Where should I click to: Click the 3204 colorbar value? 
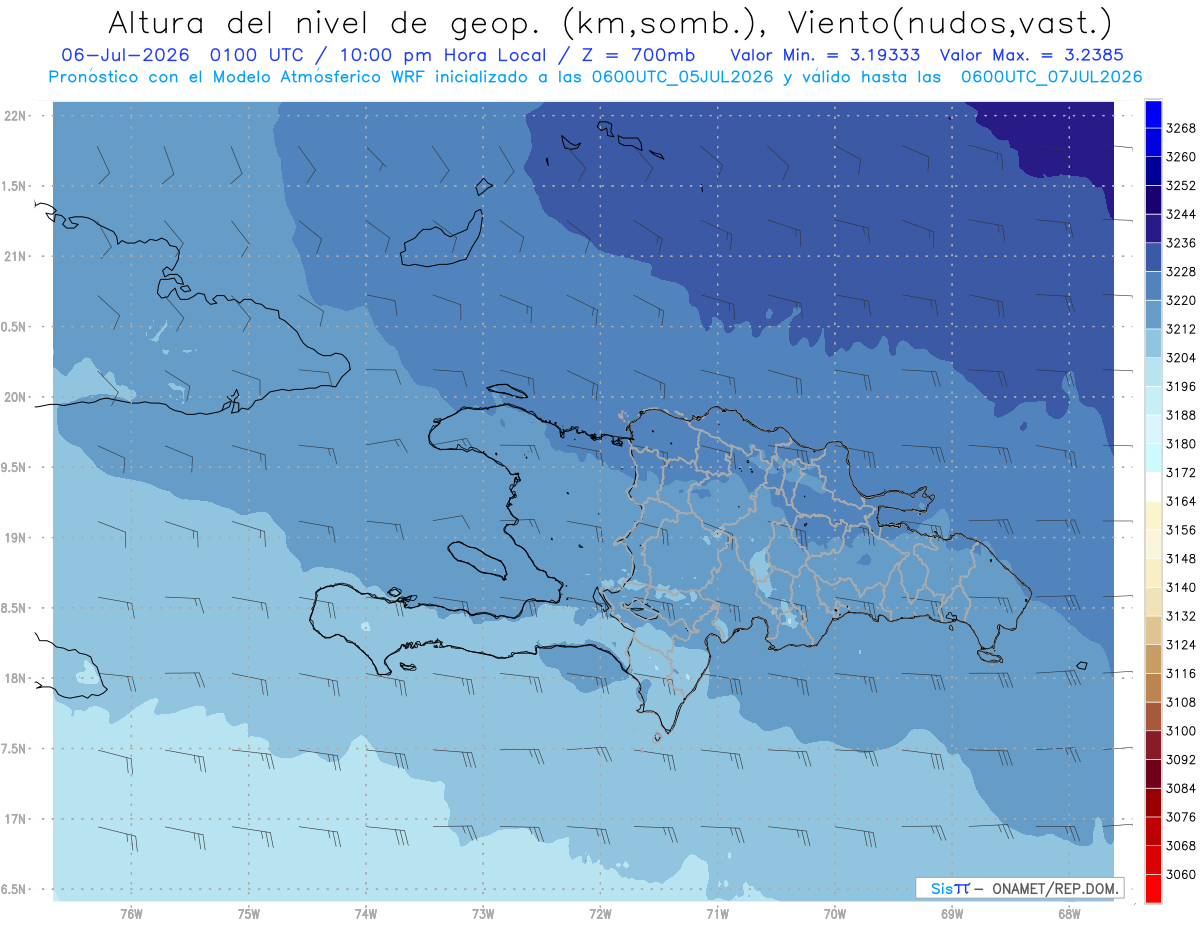pos(1180,358)
